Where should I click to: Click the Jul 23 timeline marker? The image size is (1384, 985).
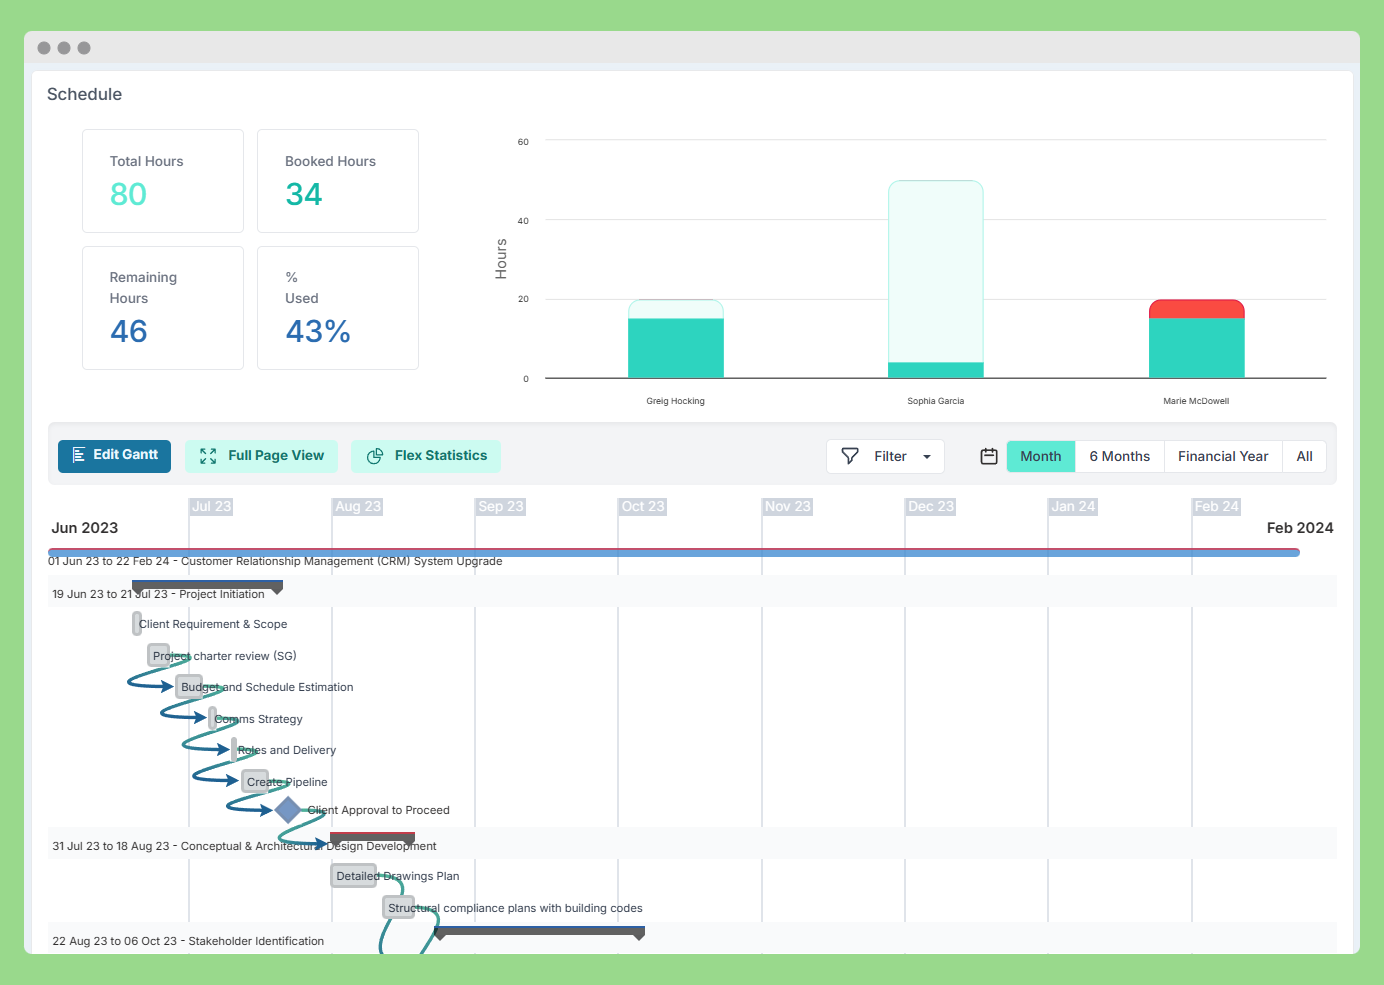pyautogui.click(x=211, y=506)
